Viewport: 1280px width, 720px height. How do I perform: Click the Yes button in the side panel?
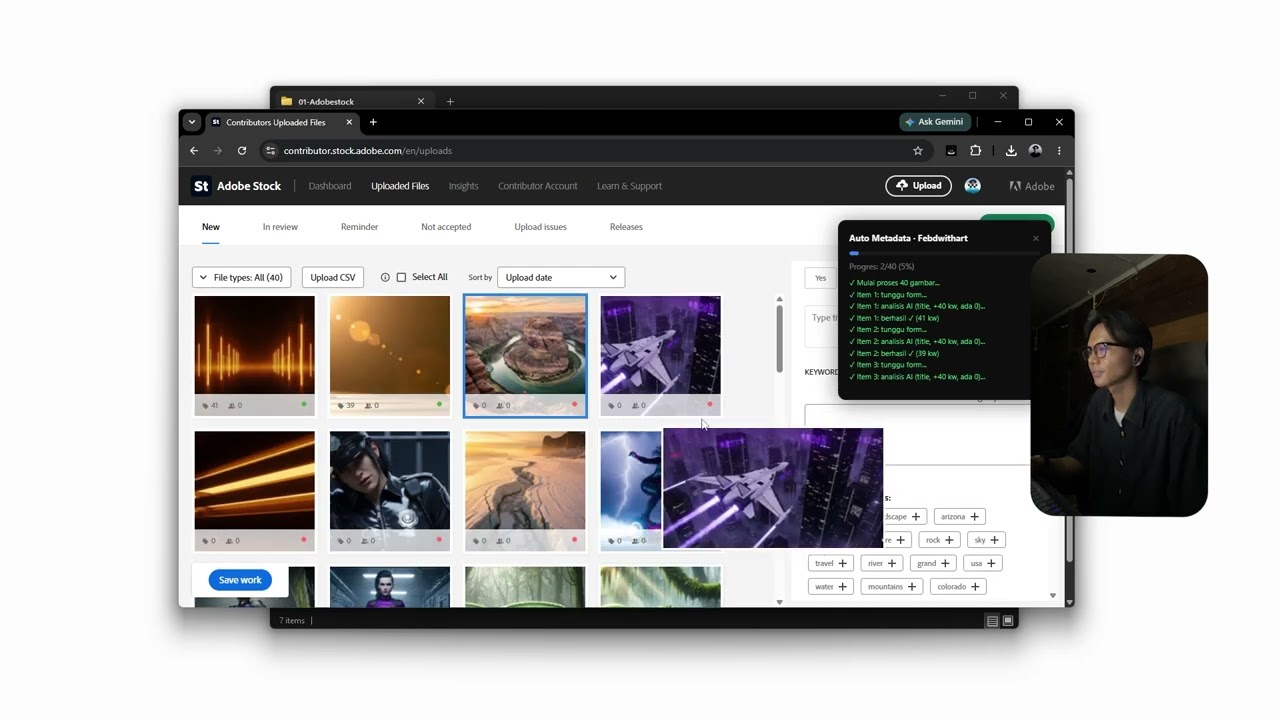coord(820,278)
